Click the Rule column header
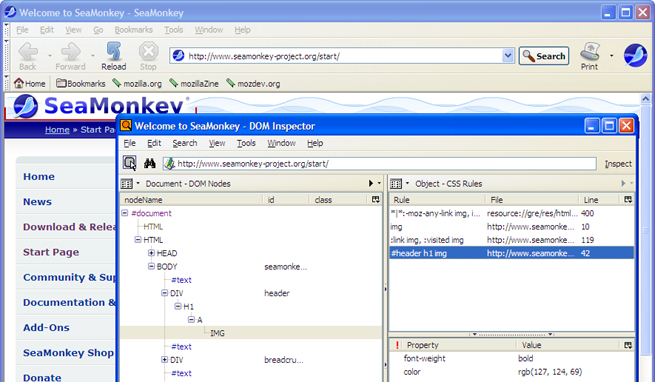The width and height of the screenshot is (655, 382). point(437,199)
